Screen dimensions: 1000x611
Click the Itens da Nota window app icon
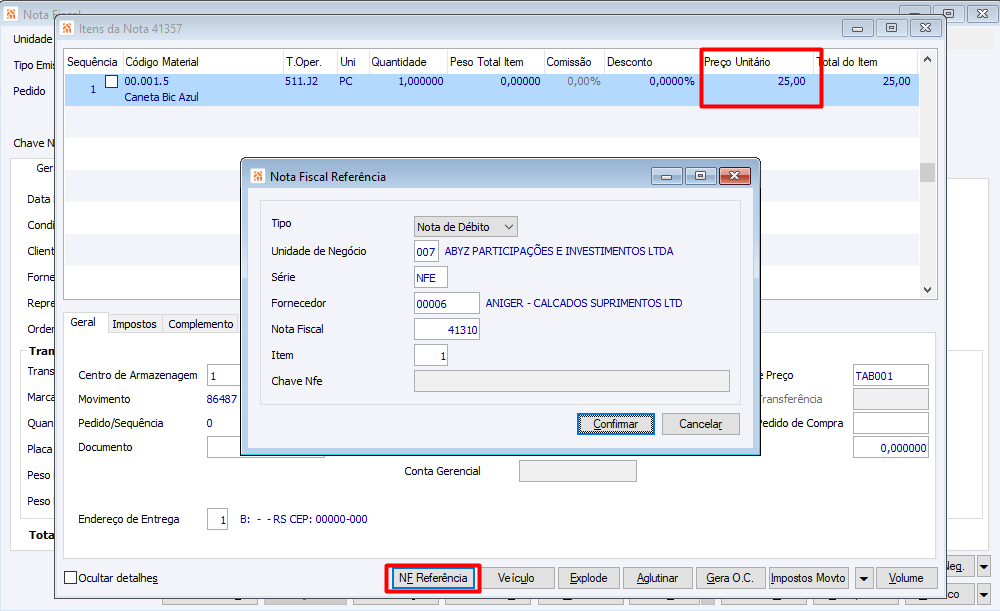(x=67, y=28)
